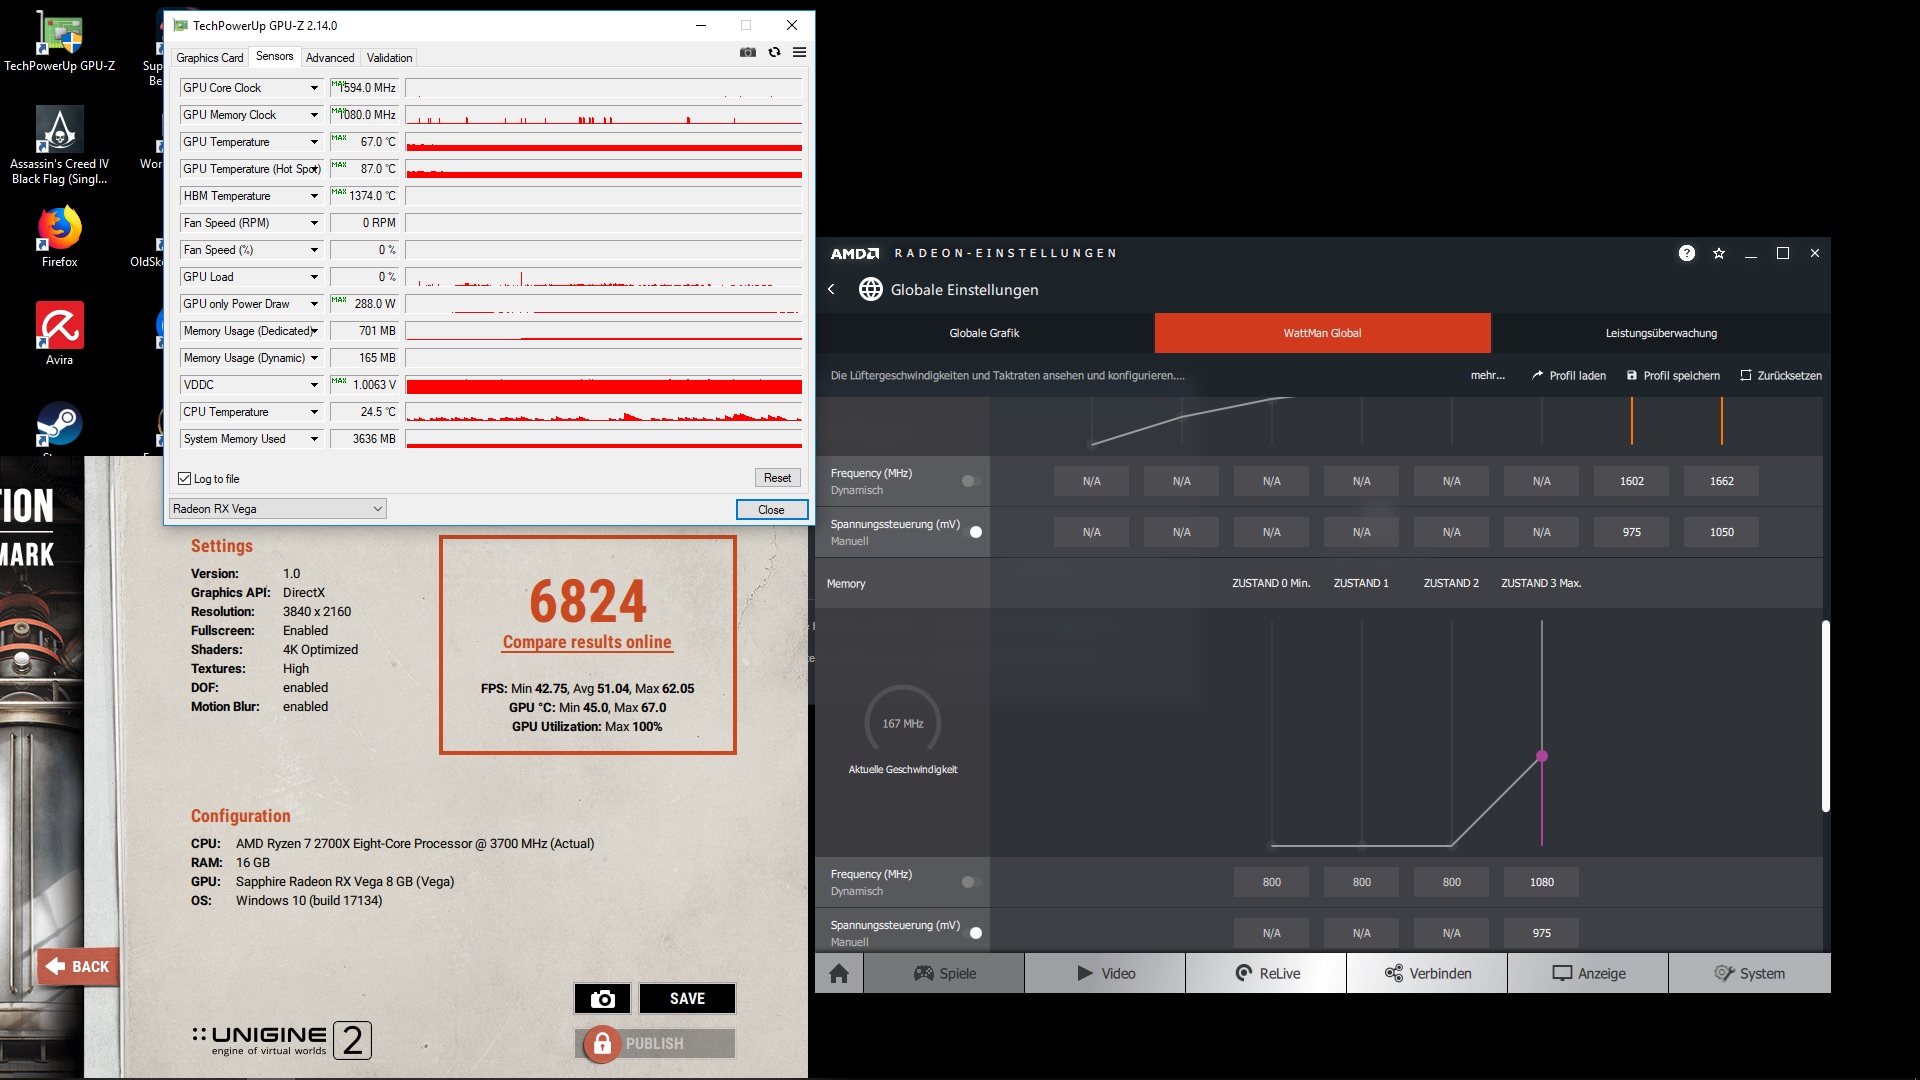Open TechPowerUp GPU-Z desktop shortcut

(x=59, y=43)
